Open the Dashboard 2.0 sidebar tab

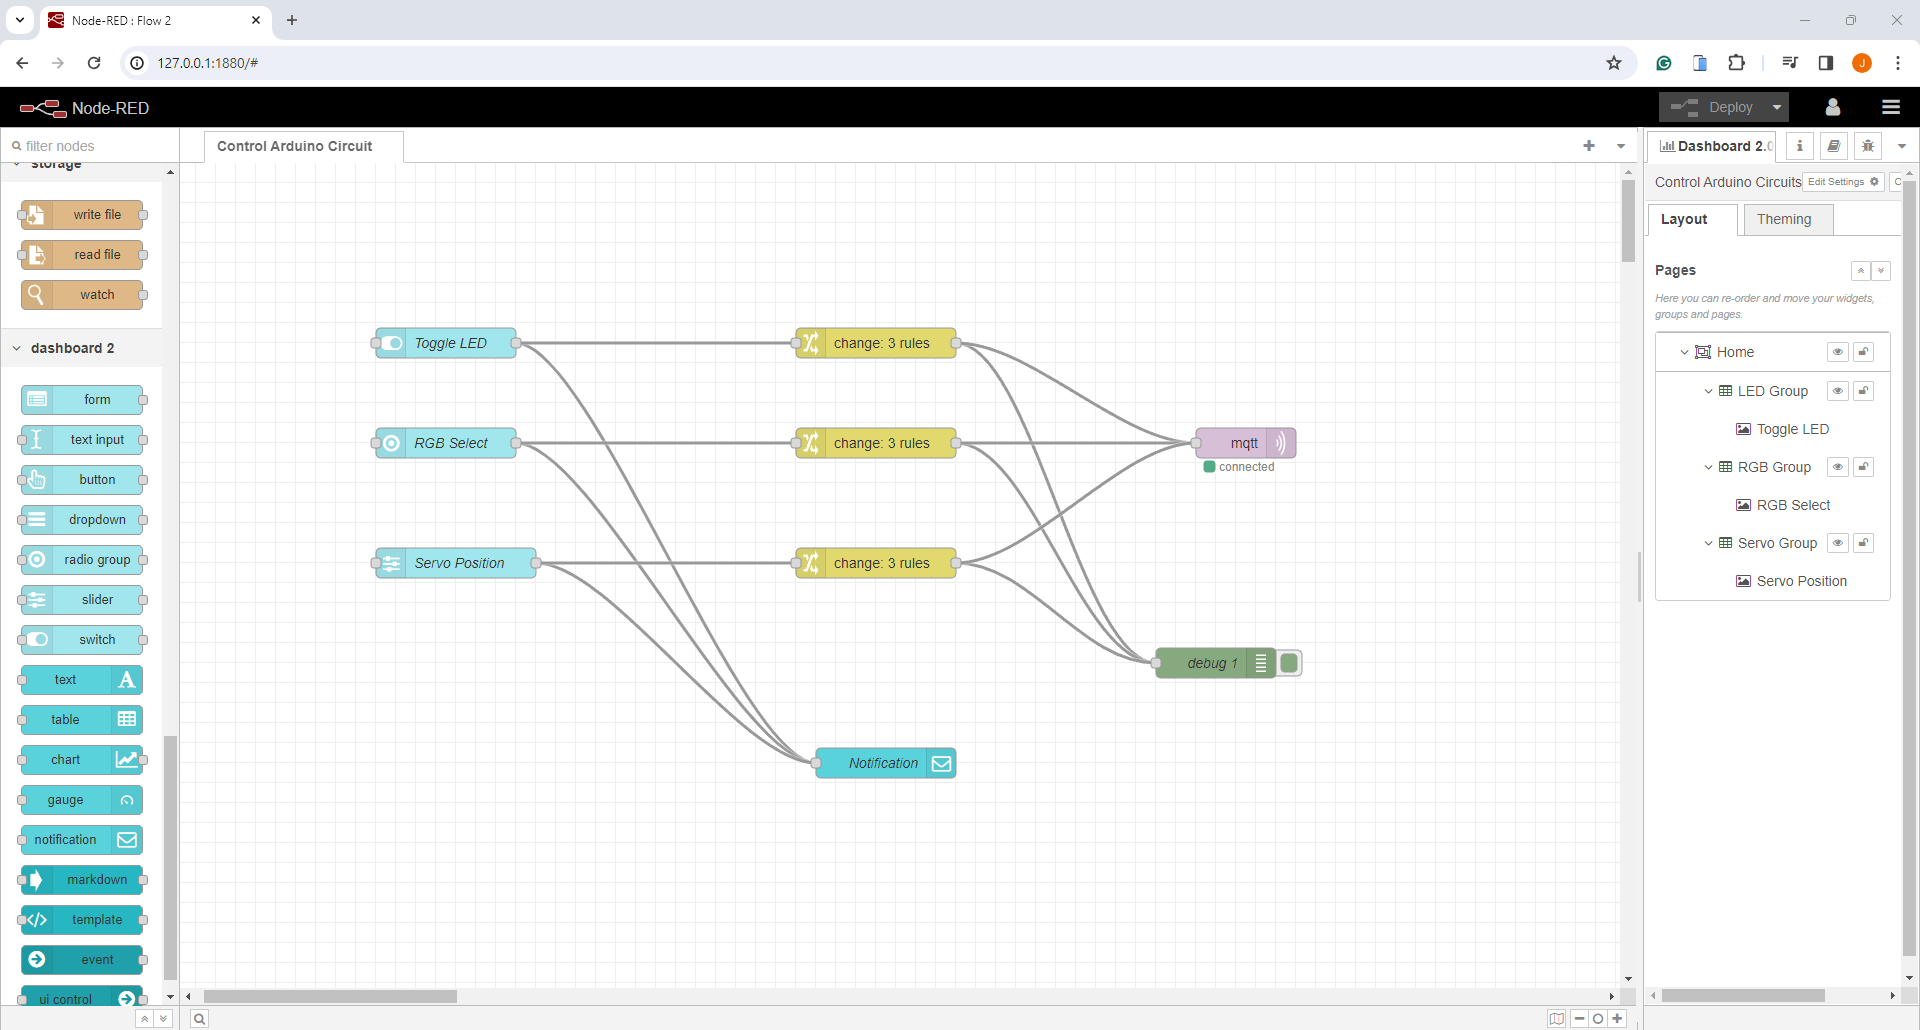tap(1712, 146)
